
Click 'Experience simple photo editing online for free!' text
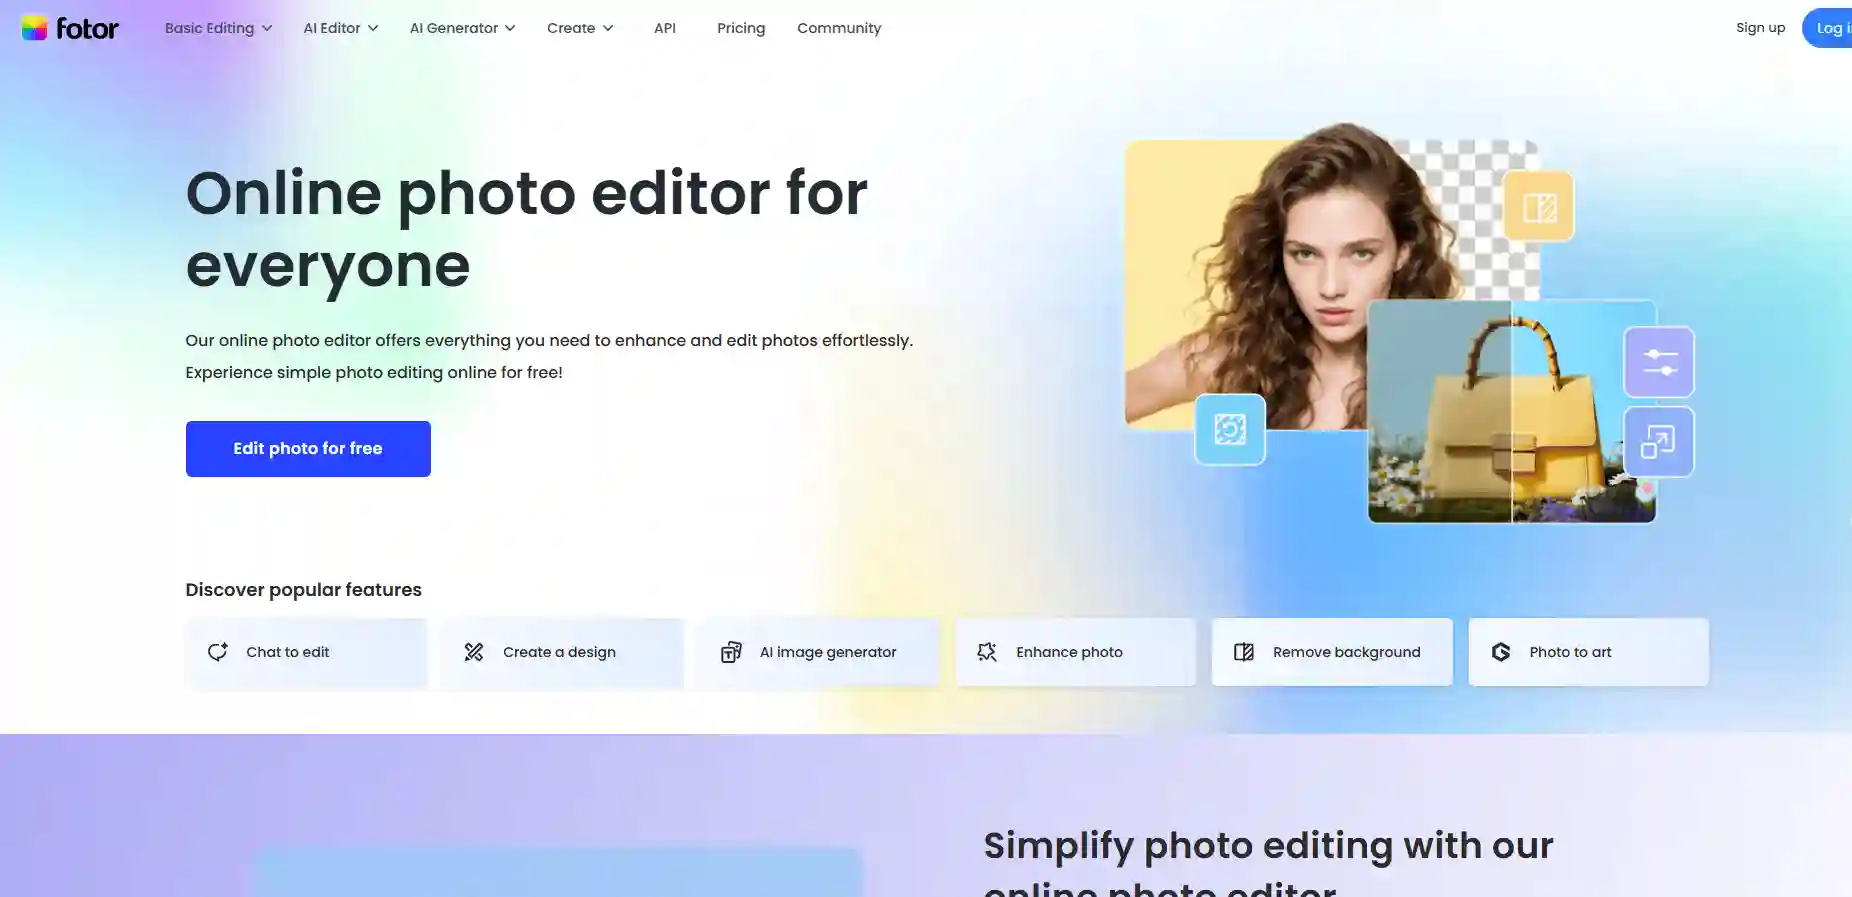(x=374, y=373)
